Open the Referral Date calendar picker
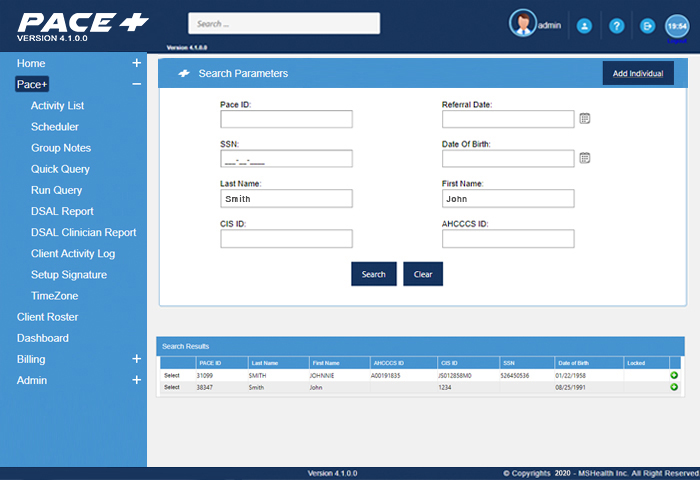The height and width of the screenshot is (480, 700). (584, 118)
